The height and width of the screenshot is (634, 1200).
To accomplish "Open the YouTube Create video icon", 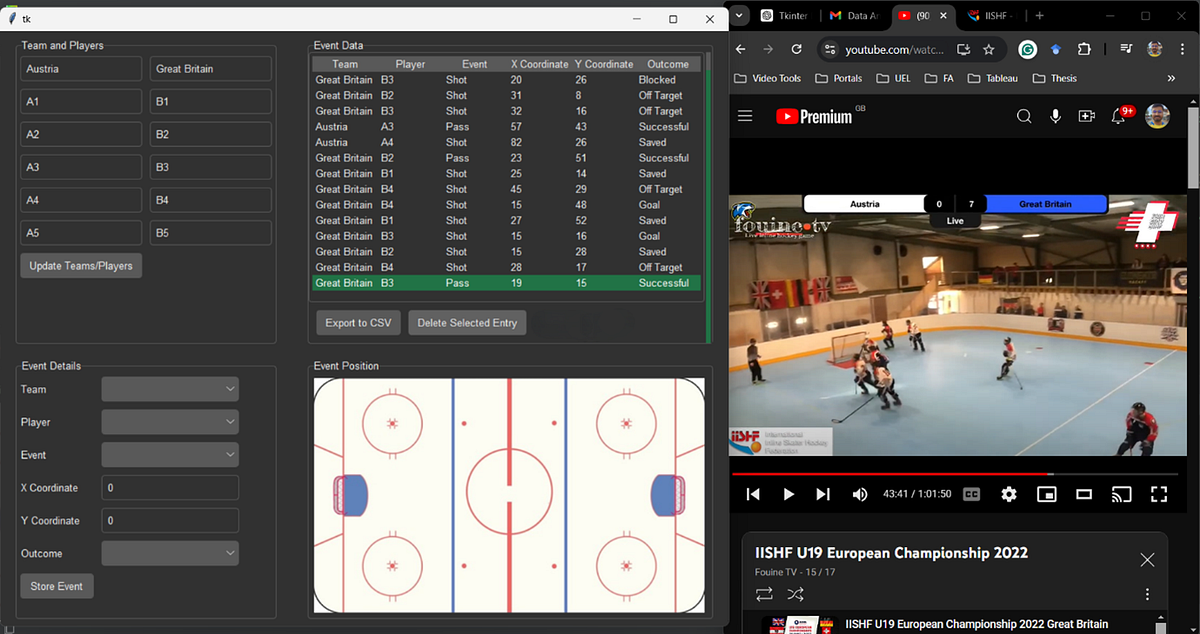I will [x=1087, y=116].
